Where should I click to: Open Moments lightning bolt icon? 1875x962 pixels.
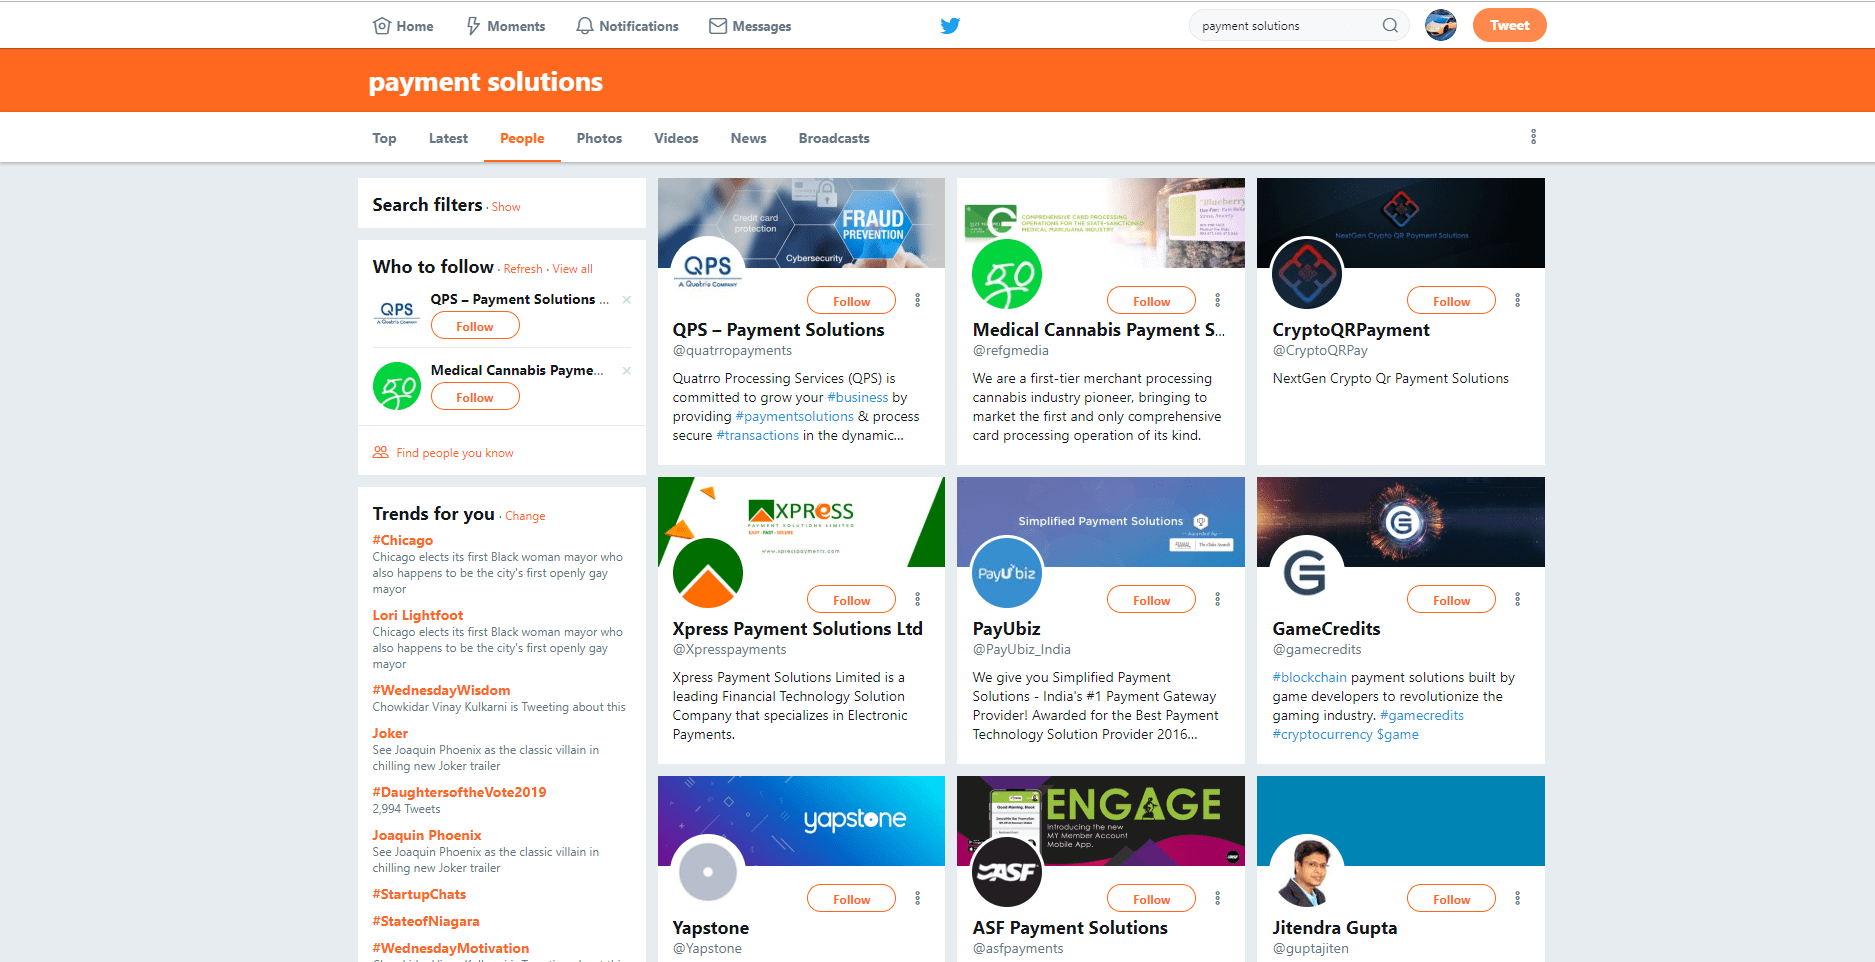[473, 26]
